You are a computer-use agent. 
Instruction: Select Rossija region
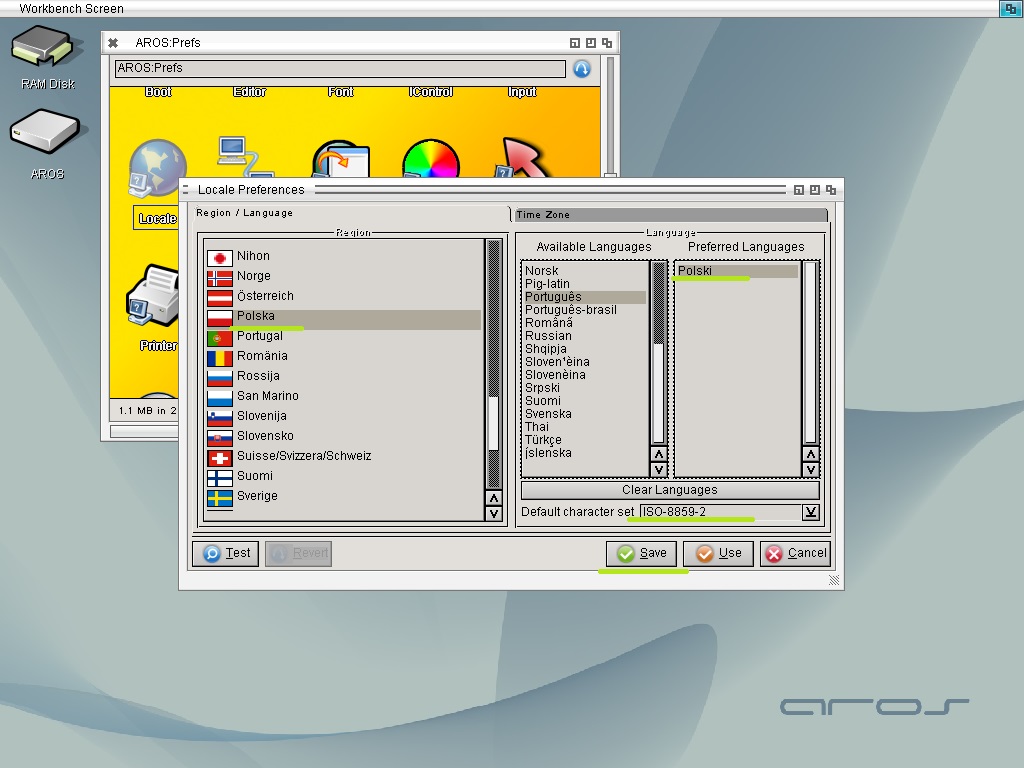point(344,376)
